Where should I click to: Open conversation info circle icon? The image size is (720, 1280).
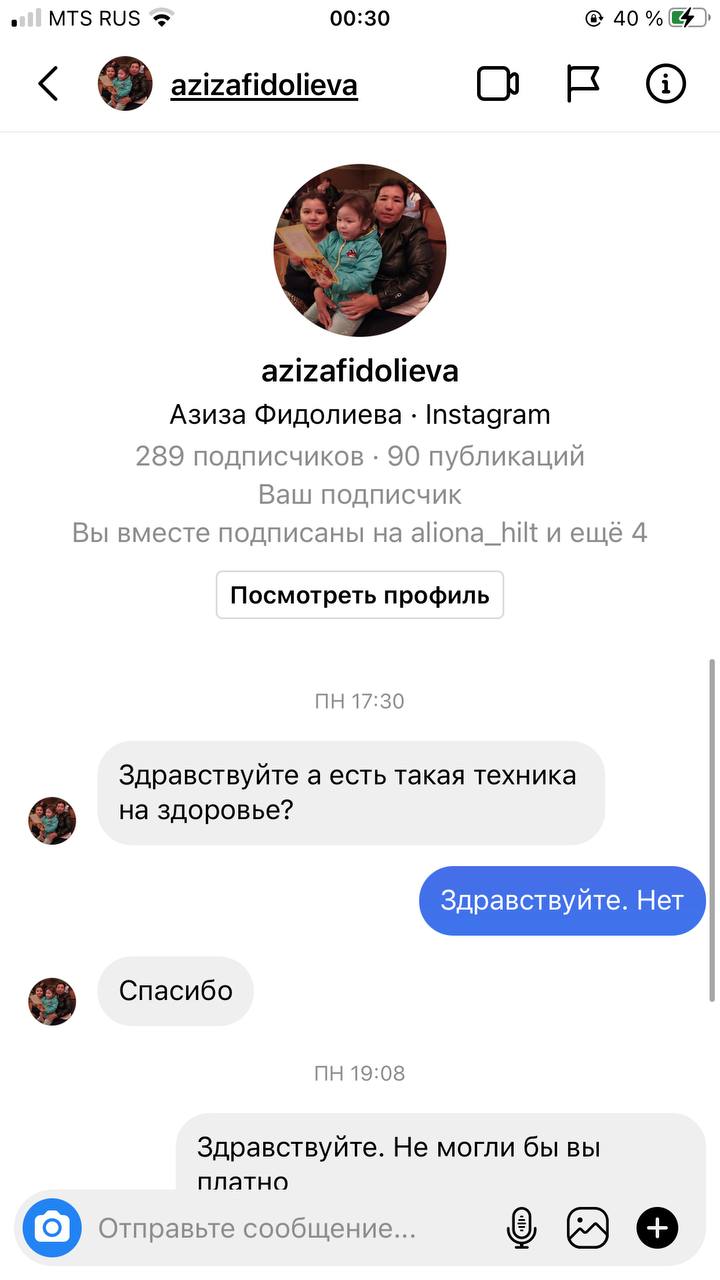[665, 84]
